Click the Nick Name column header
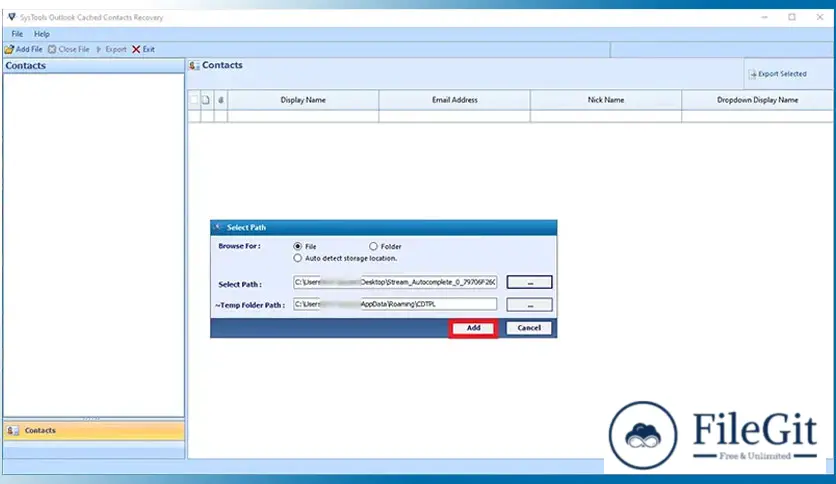Image resolution: width=836 pixels, height=484 pixels. [x=606, y=100]
